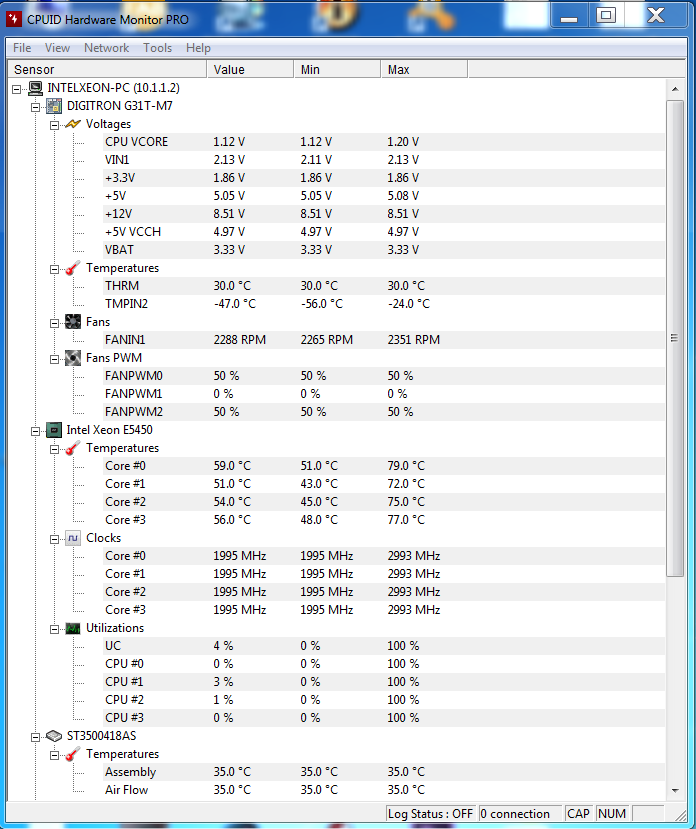
Task: Select the +12V voltage row
Action: tap(383, 214)
